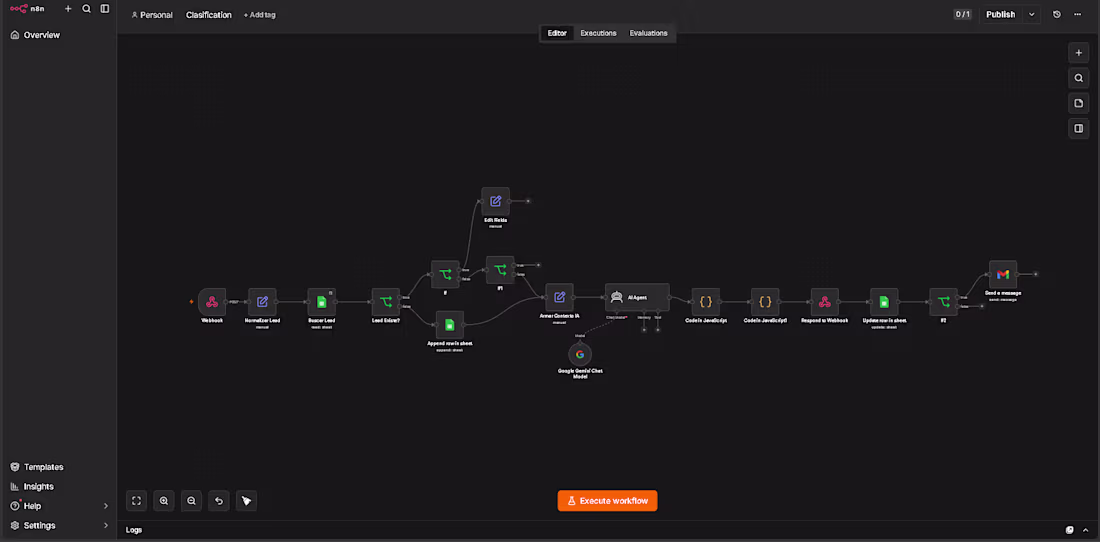Select the Update row in sheet node
The width and height of the screenshot is (1100, 542).
click(x=884, y=302)
